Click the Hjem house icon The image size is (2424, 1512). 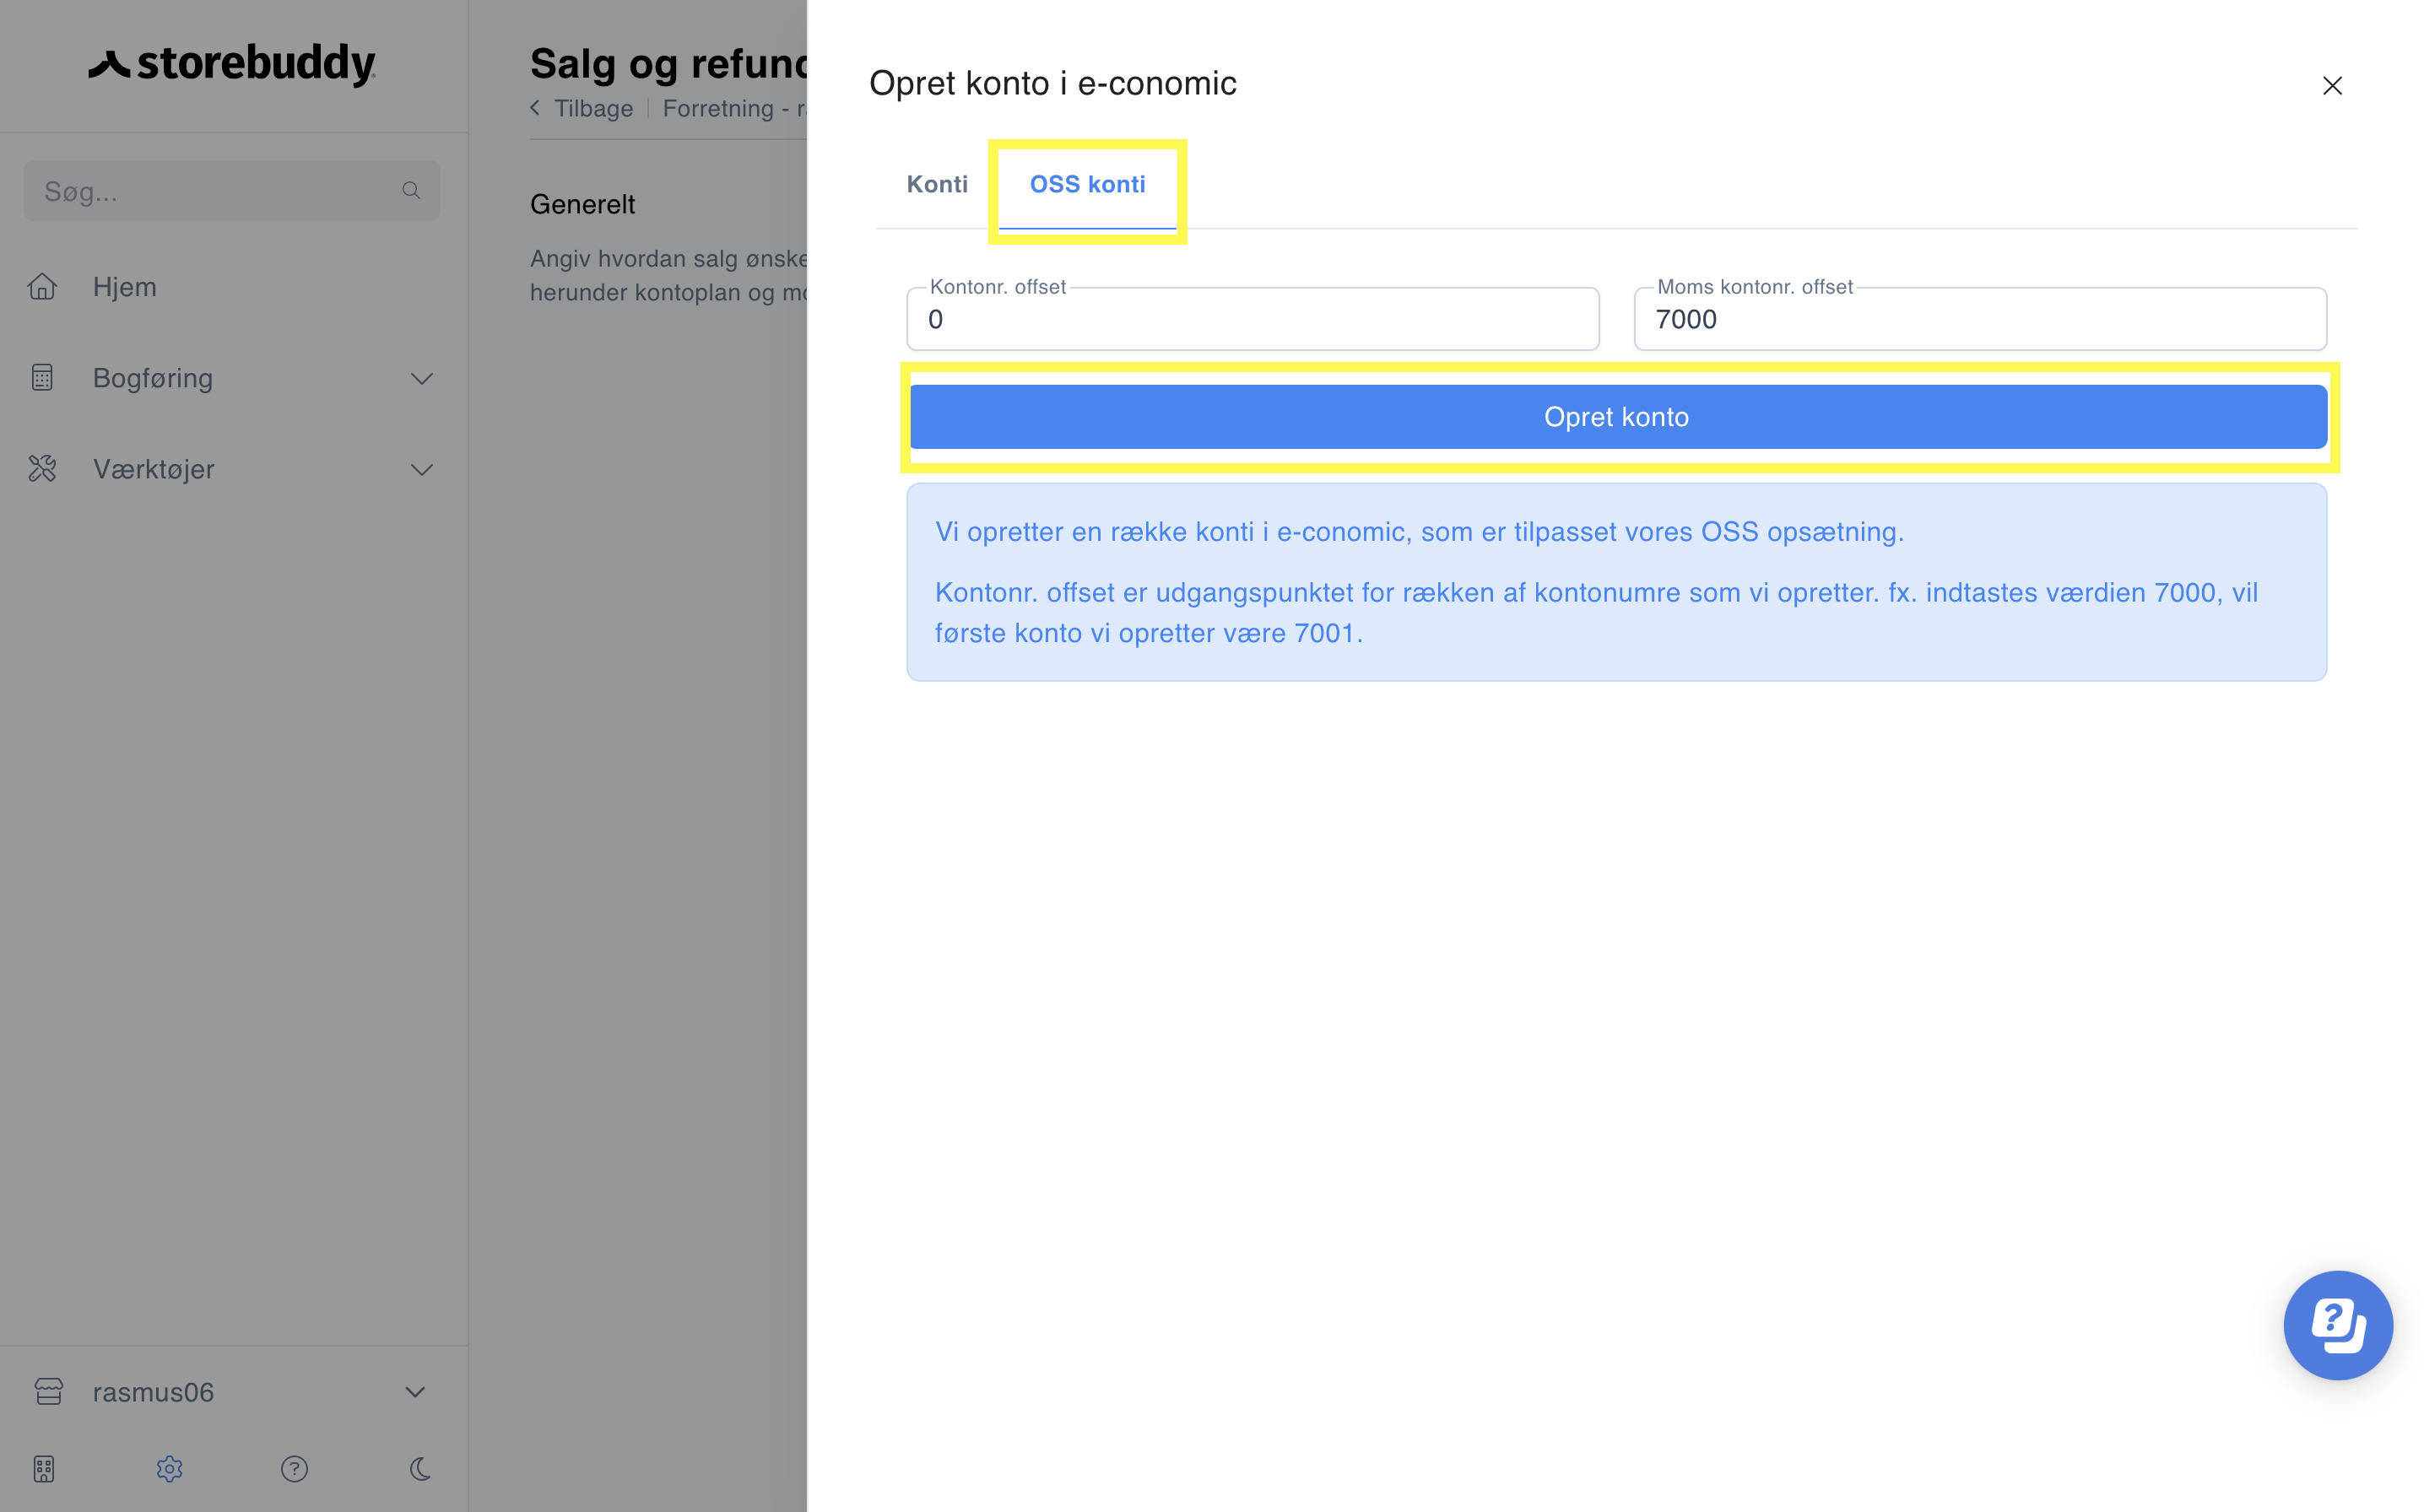[x=42, y=287]
